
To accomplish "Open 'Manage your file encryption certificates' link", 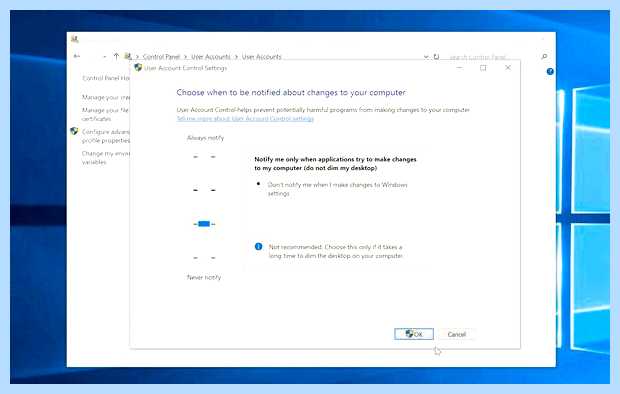I will click(x=105, y=114).
